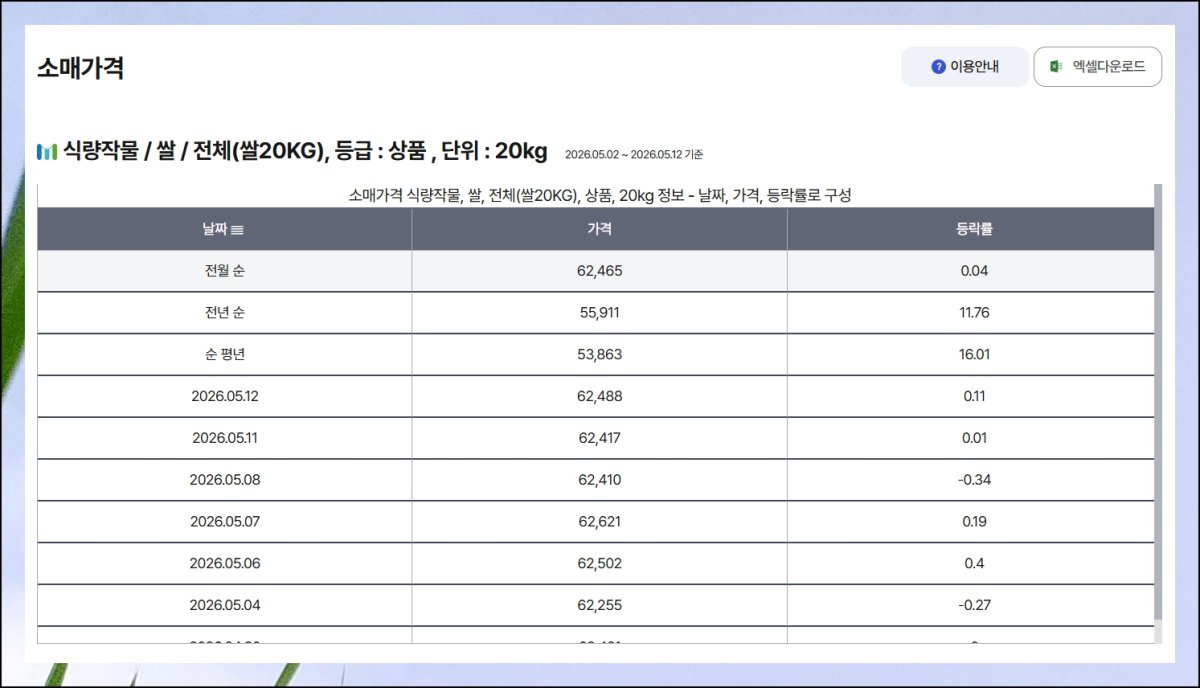The width and height of the screenshot is (1200, 688).
Task: Click the change rate 0.01
Action: click(974, 438)
